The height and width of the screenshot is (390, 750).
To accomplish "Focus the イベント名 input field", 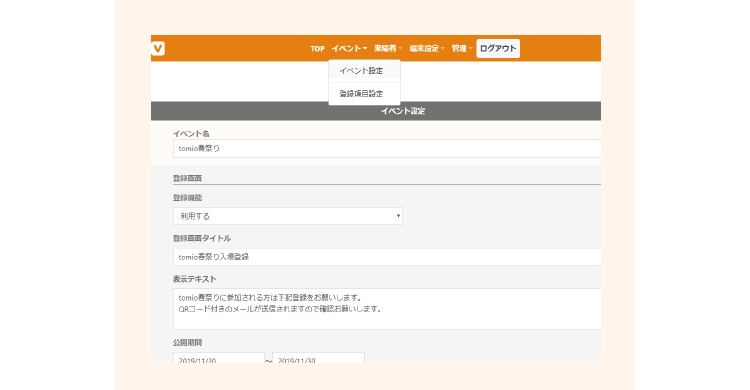I will [x=387, y=149].
